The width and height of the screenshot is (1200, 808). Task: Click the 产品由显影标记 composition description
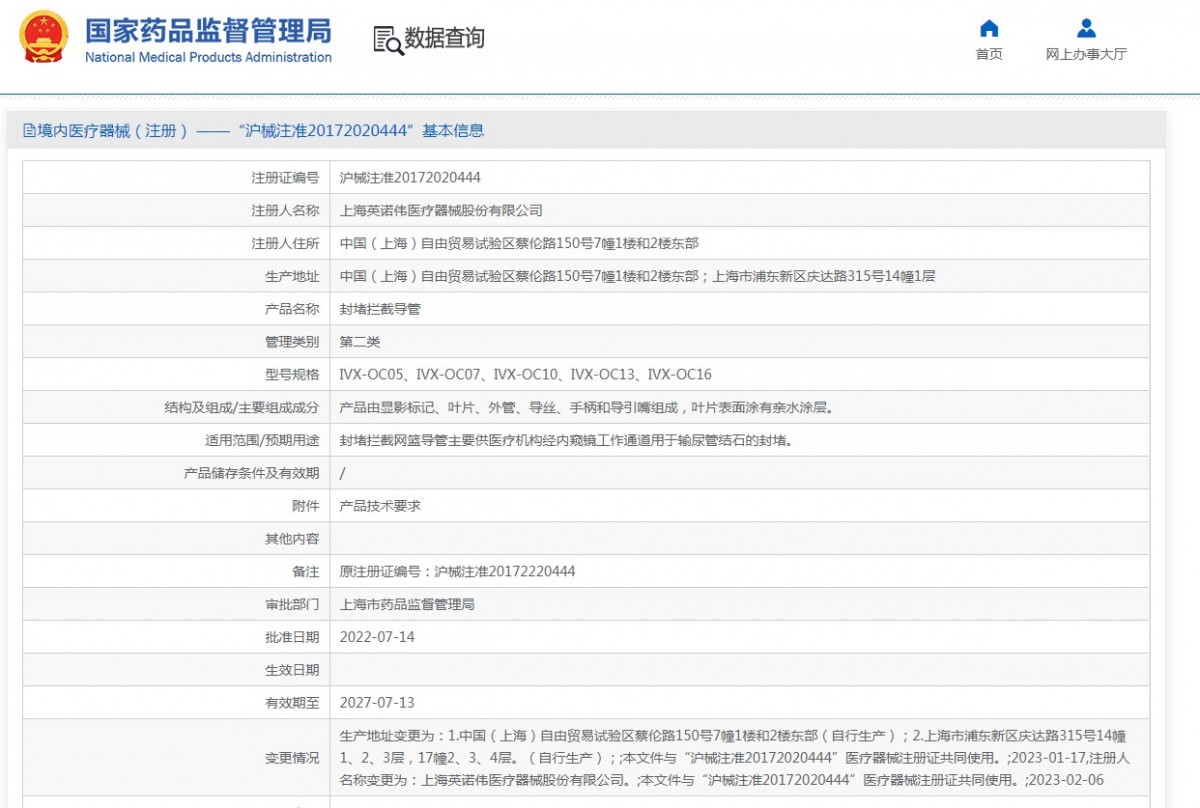[x=586, y=408]
